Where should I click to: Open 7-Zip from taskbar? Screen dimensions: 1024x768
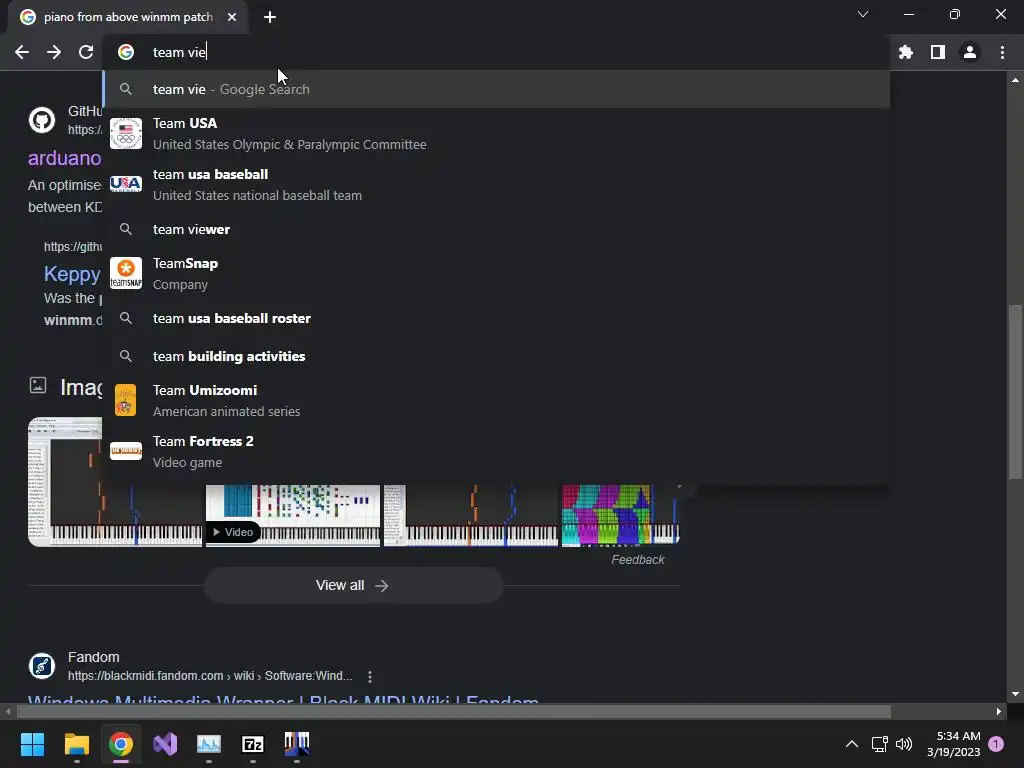pos(253,744)
